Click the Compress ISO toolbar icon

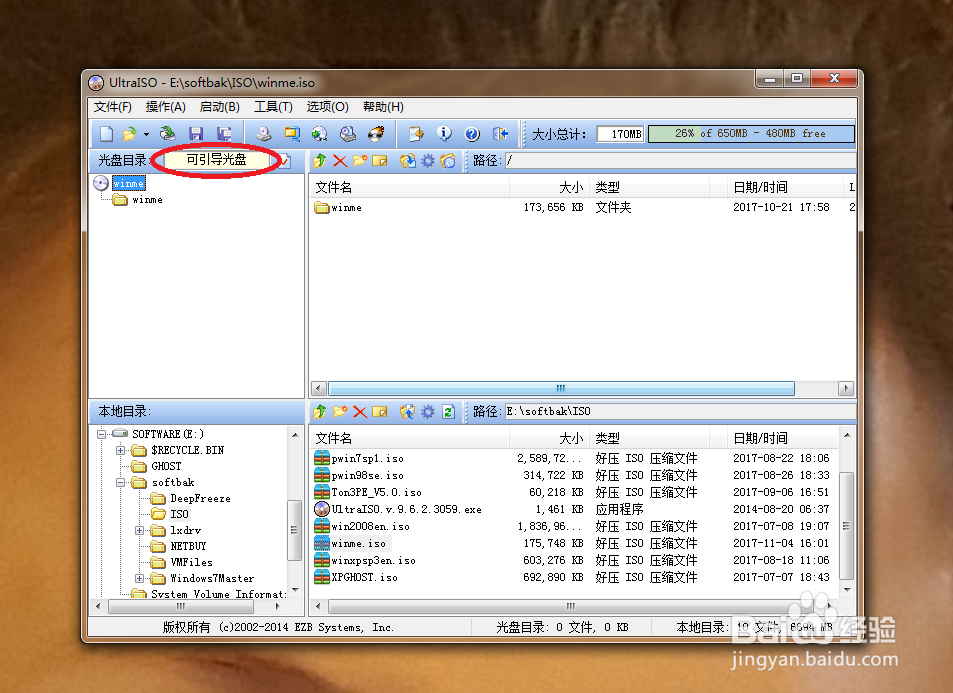(x=292, y=134)
